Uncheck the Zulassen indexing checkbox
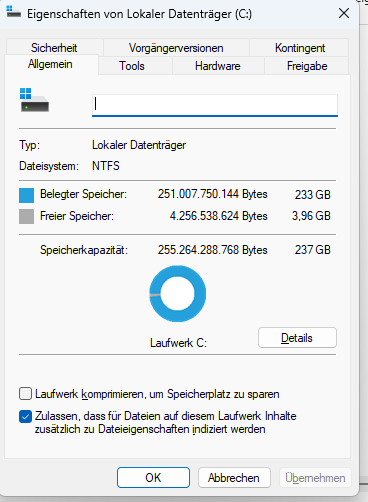Image resolution: width=368 pixels, height=502 pixels. [x=26, y=416]
